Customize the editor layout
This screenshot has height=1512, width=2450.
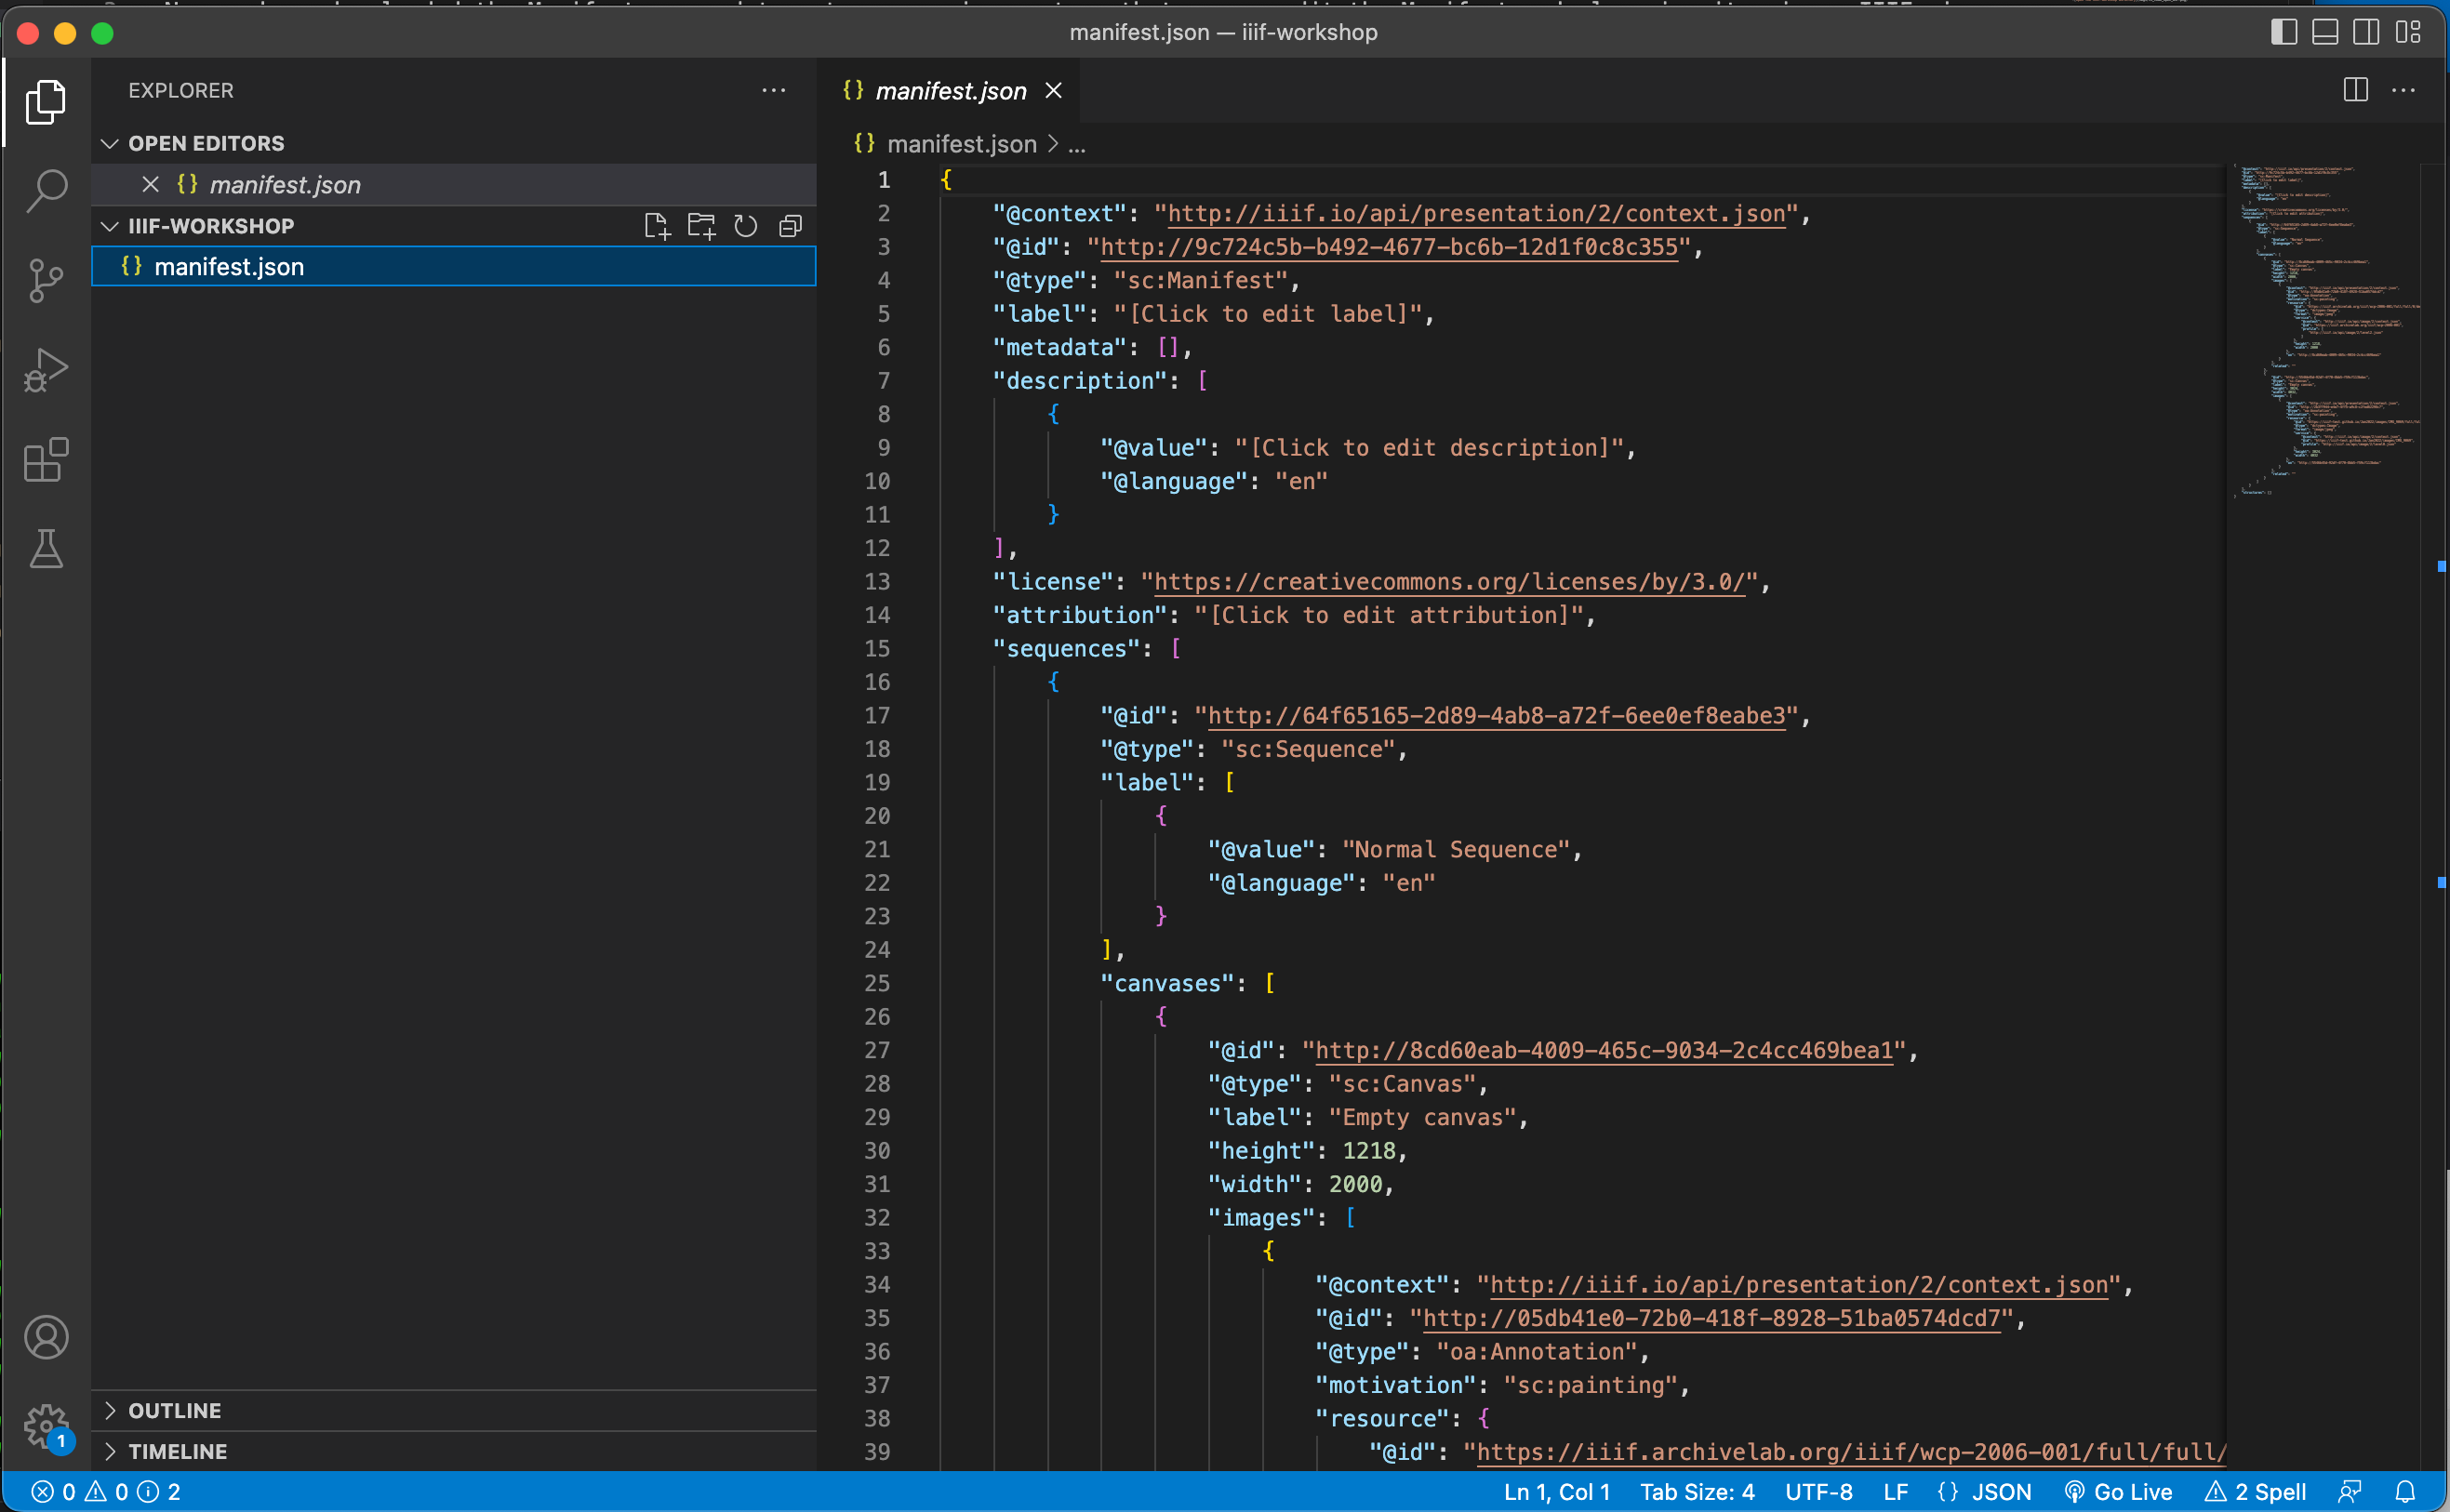tap(2408, 32)
